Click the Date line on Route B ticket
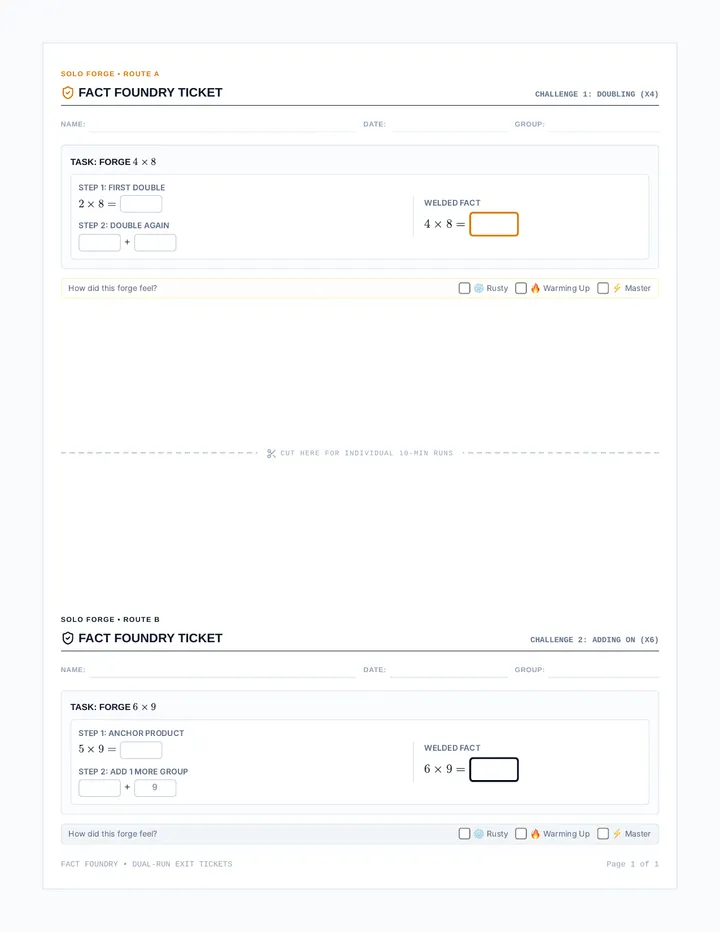 pos(449,670)
